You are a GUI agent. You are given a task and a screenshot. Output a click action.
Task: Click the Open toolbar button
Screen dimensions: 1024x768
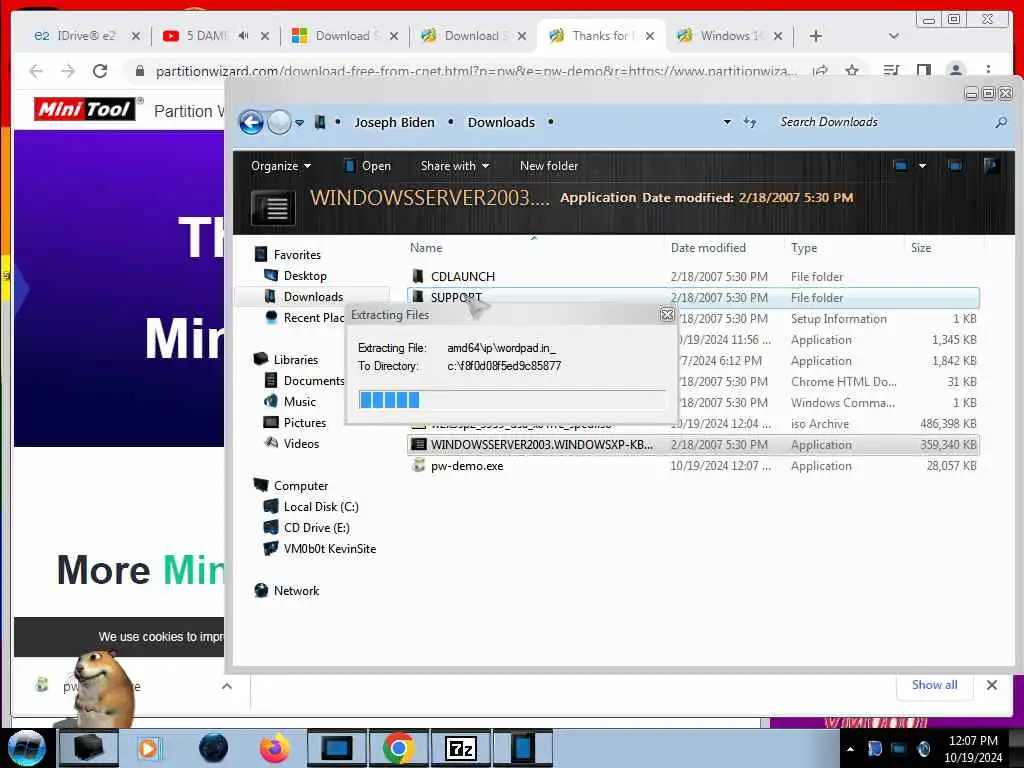click(367, 166)
